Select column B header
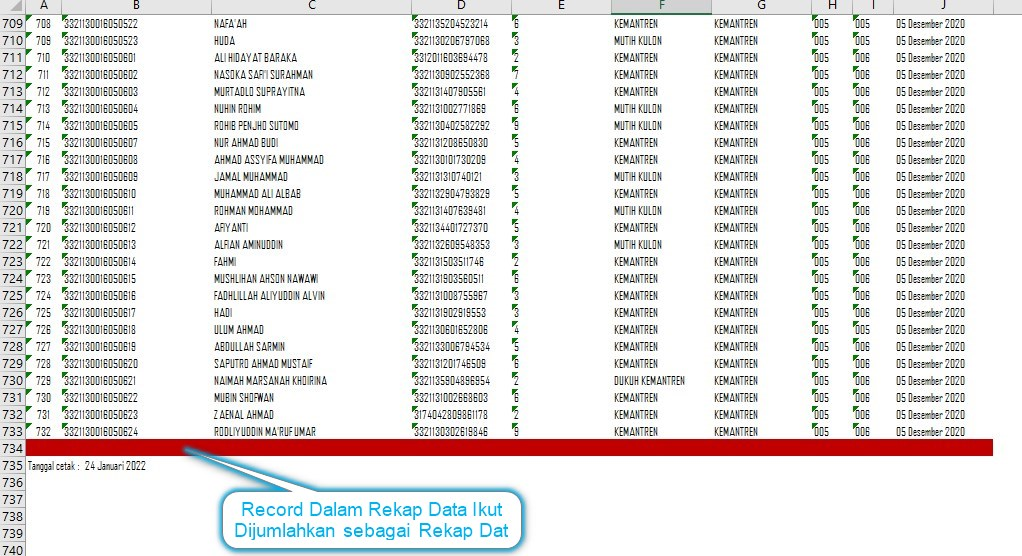Viewport: 1022px width, 556px height. click(136, 7)
